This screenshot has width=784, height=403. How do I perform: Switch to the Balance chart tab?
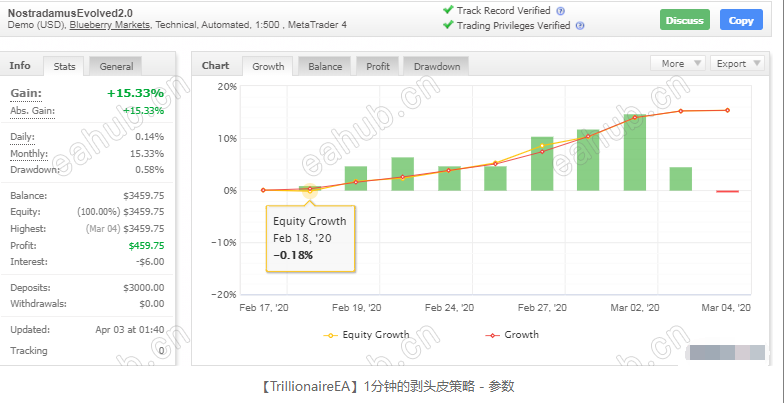tap(325, 66)
